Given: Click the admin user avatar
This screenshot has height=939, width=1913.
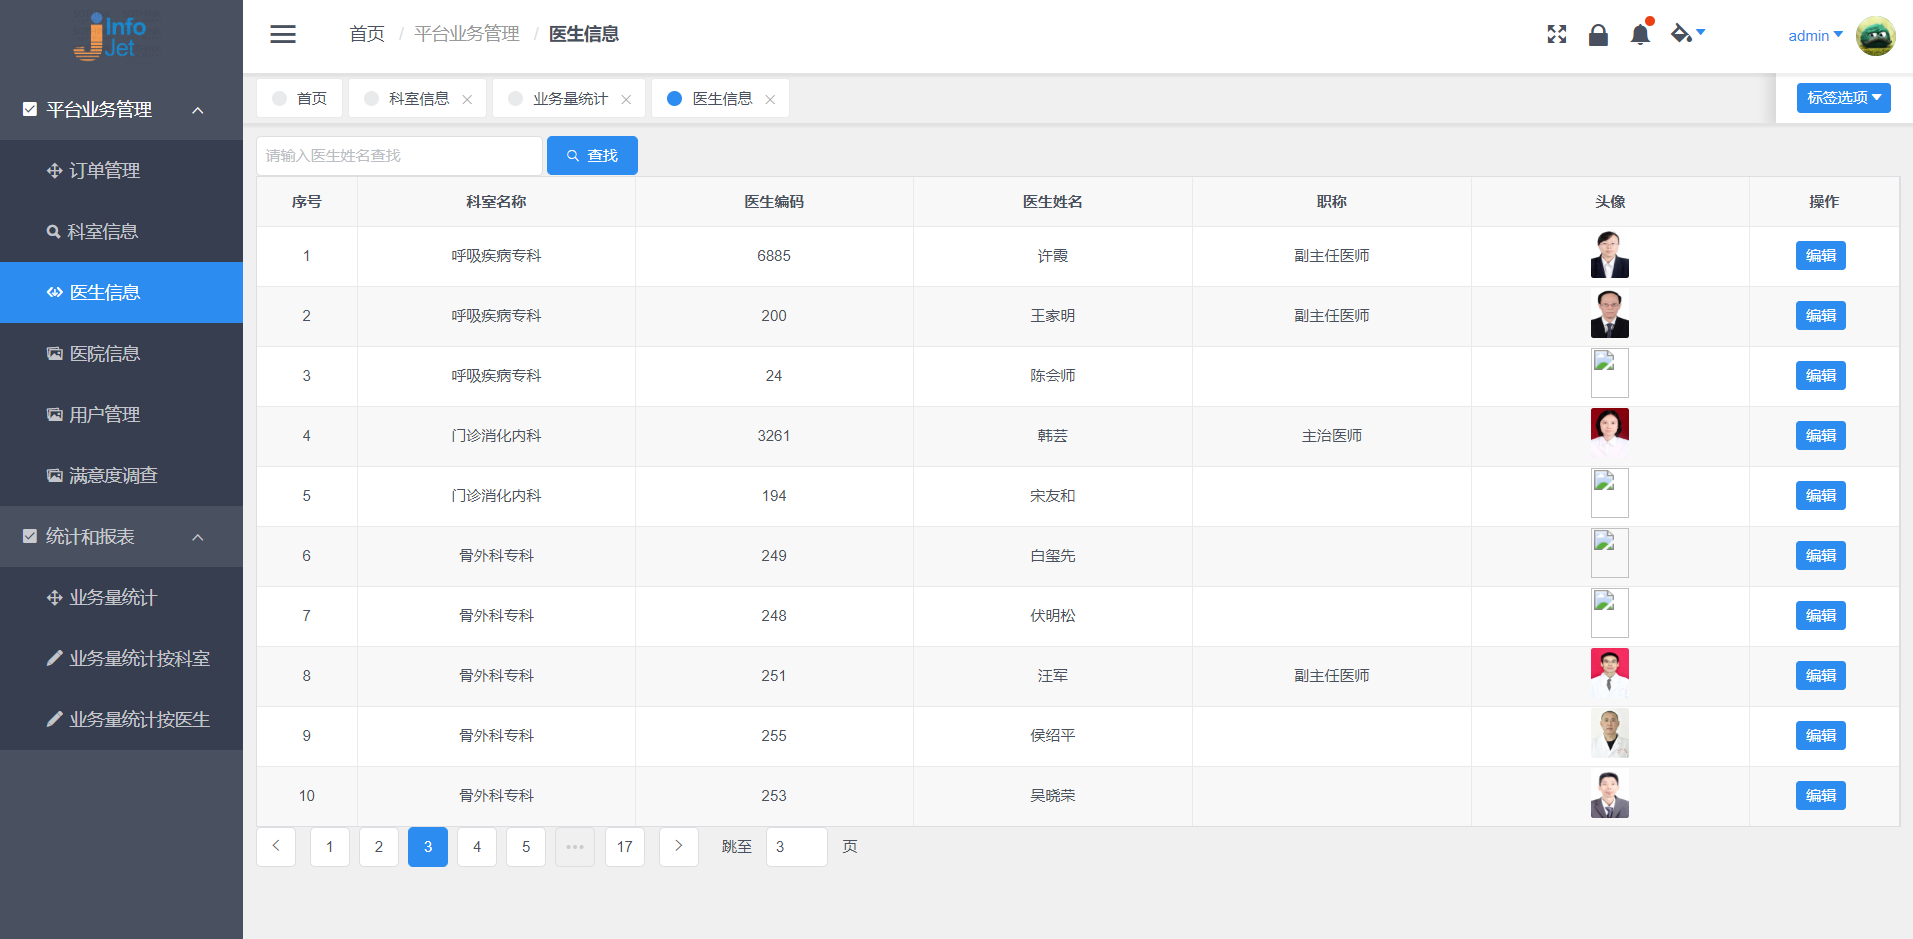Looking at the screenshot, I should 1875,36.
